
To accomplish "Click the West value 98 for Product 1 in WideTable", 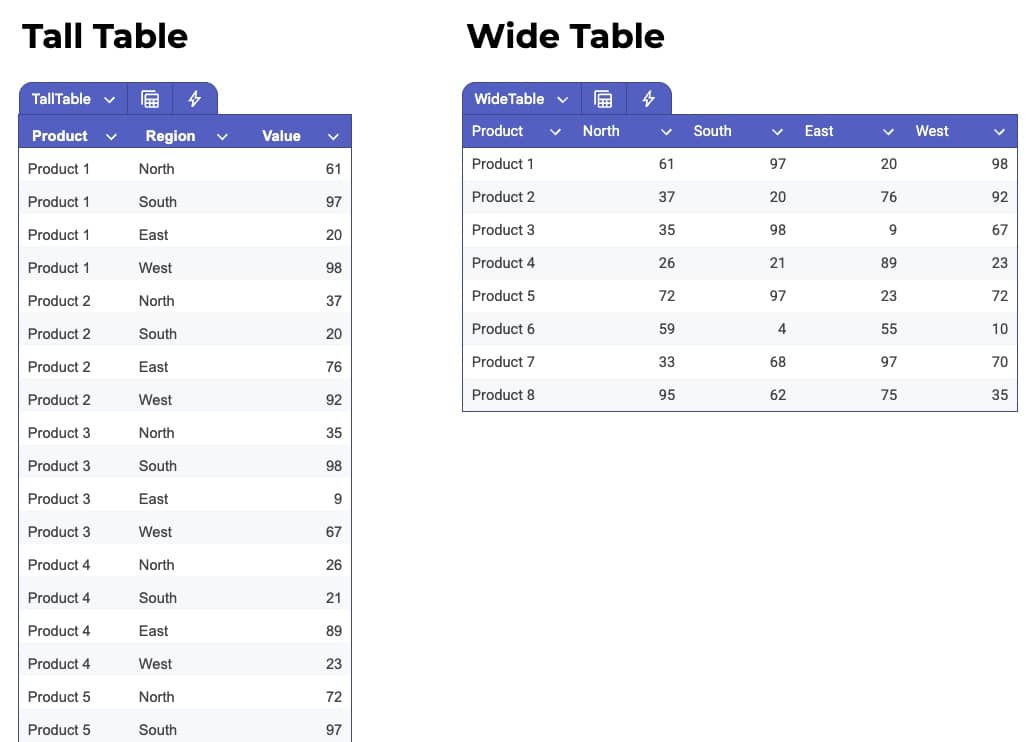I will click(999, 164).
